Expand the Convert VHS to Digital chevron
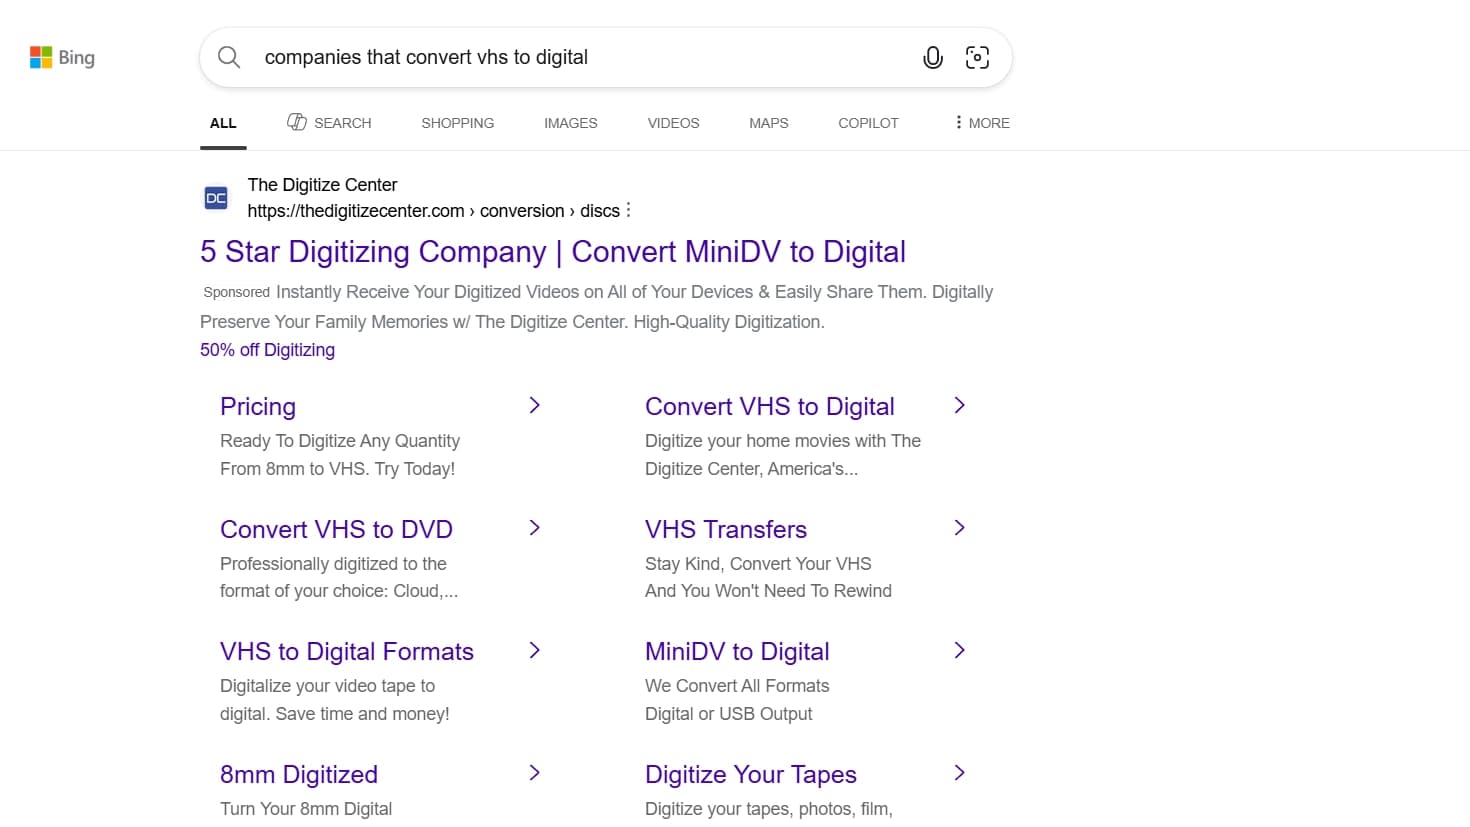1470x827 pixels. [x=959, y=405]
